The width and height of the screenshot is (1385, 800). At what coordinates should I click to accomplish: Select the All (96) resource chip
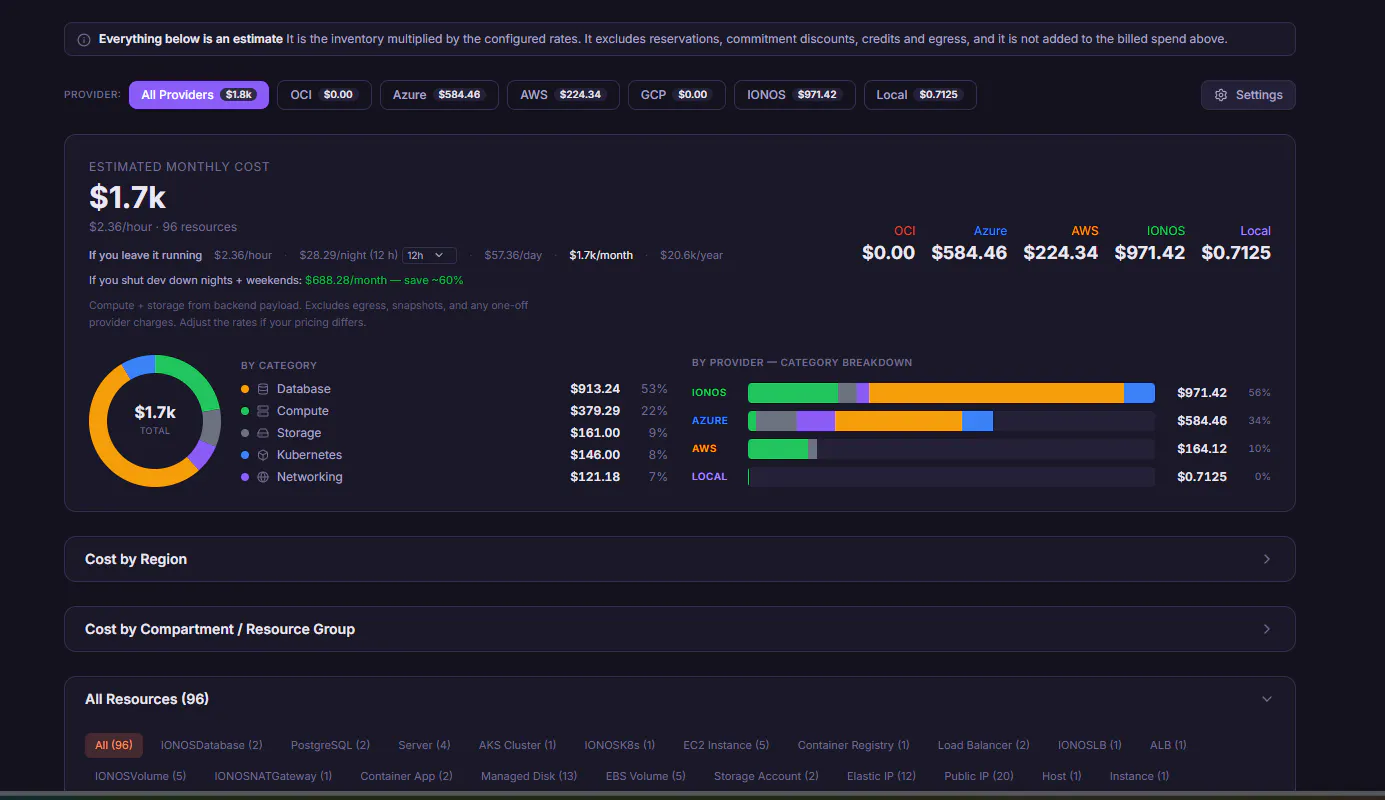pos(114,745)
